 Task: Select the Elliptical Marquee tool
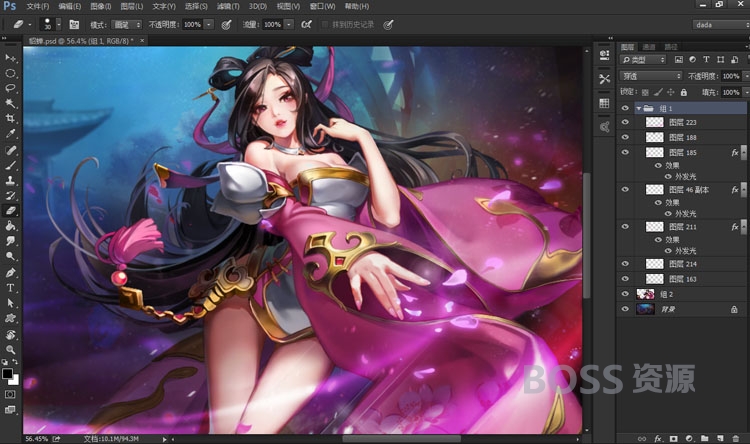[x=10, y=73]
